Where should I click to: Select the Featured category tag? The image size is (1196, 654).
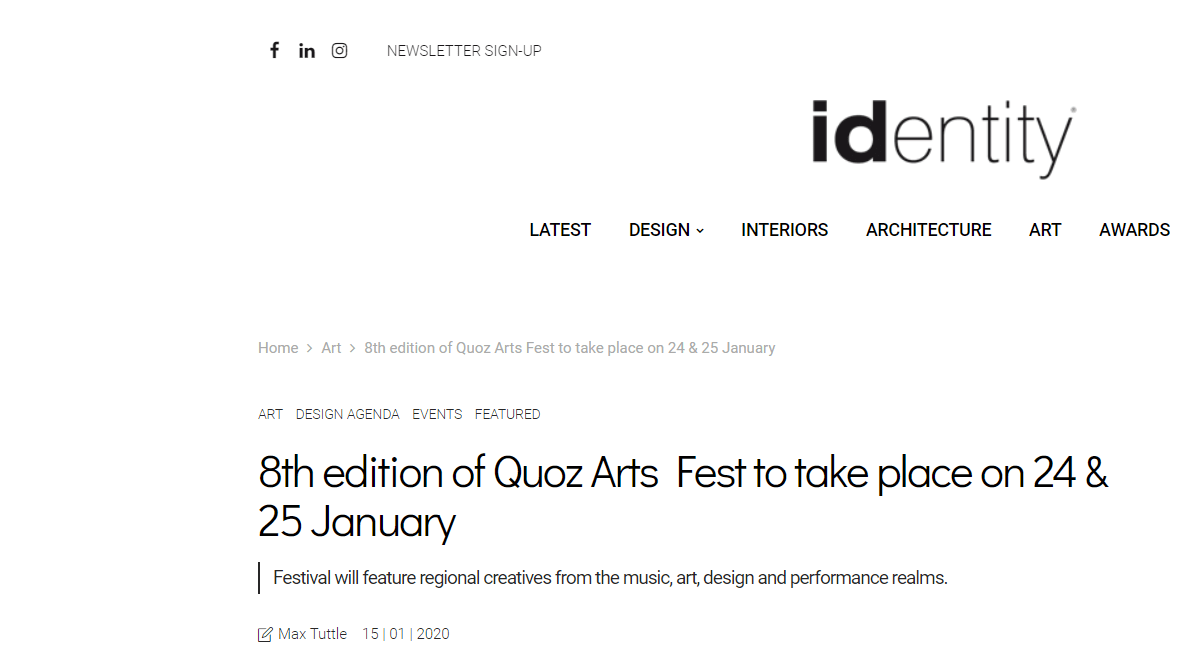pyautogui.click(x=507, y=414)
